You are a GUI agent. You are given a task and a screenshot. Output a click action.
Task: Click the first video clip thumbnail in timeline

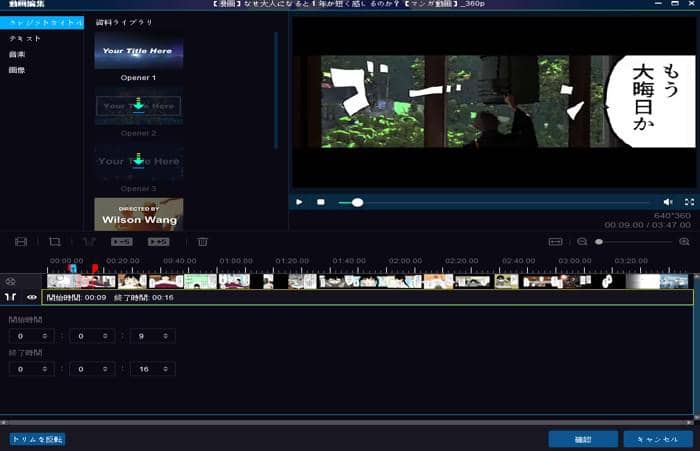(81, 281)
